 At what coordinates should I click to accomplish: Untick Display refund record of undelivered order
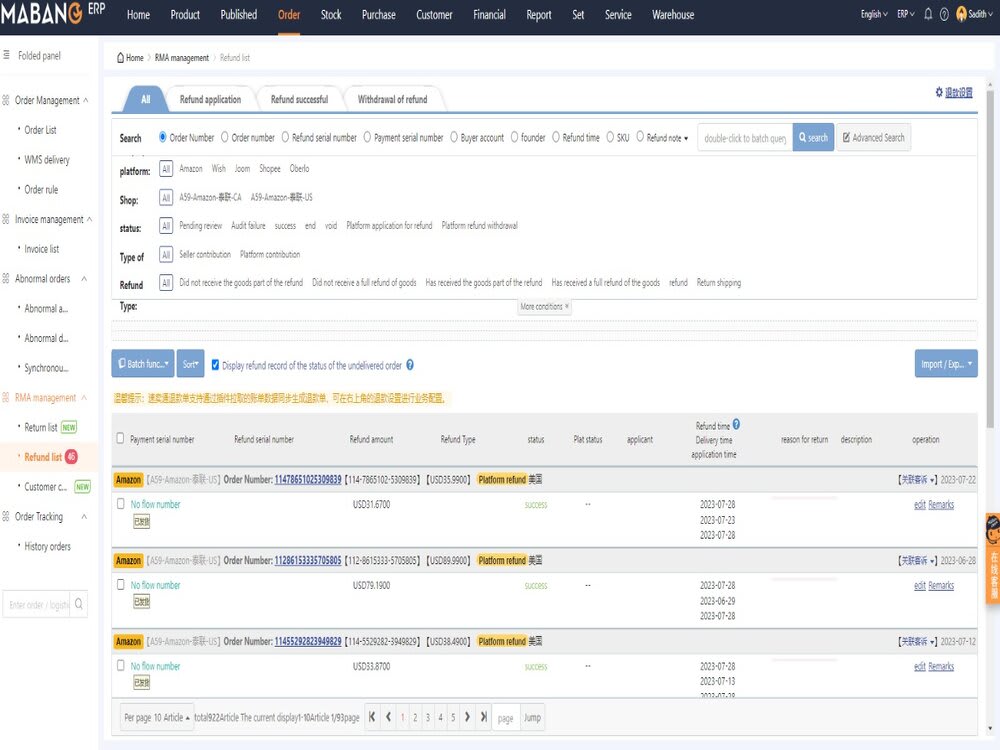[215, 365]
